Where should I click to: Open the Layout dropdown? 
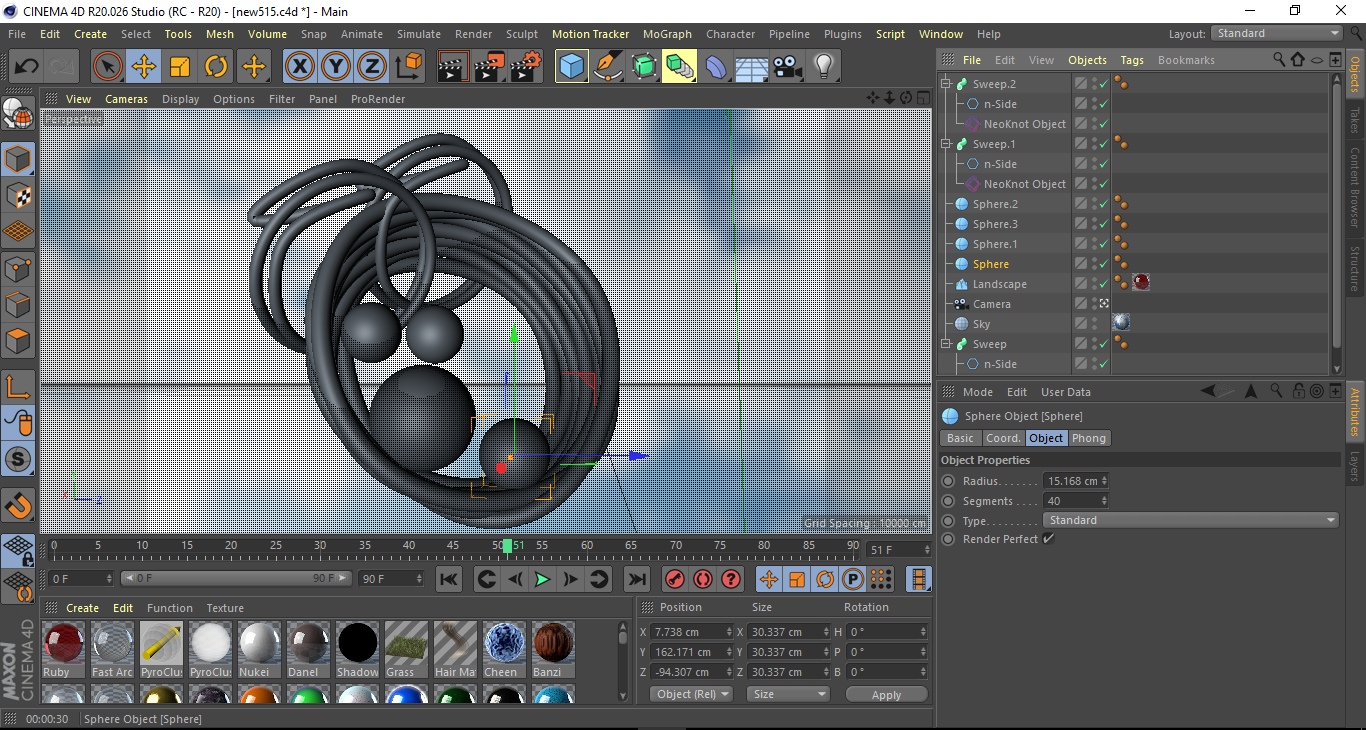click(1276, 33)
